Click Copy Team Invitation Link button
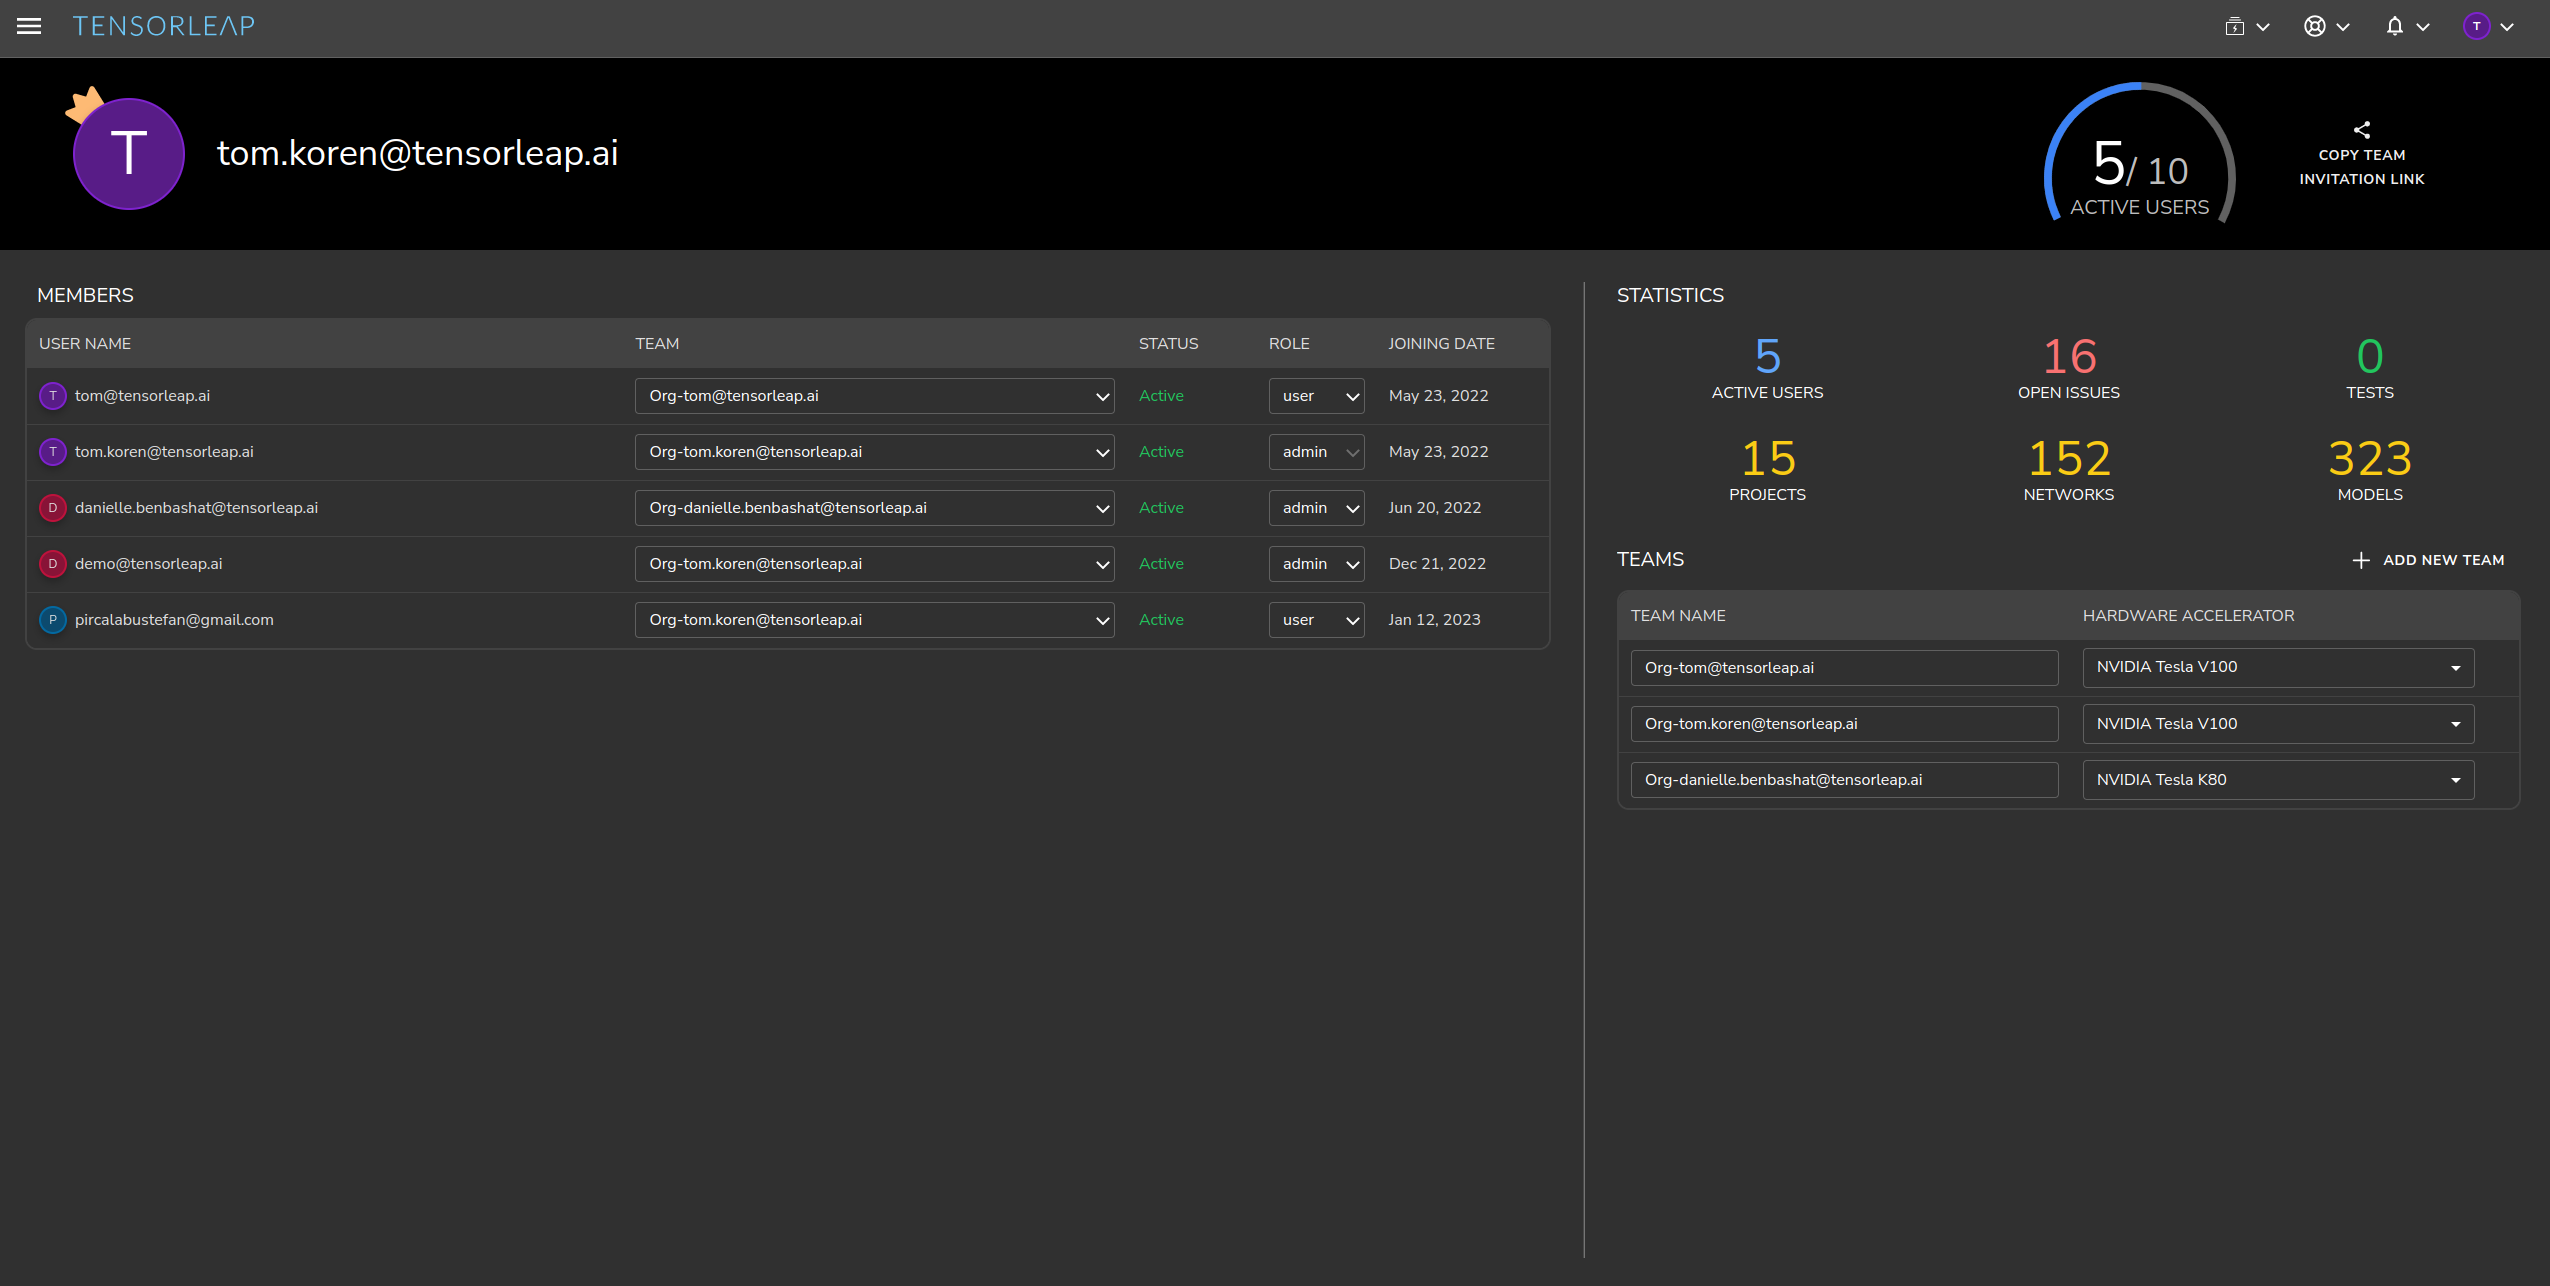 [x=2361, y=167]
